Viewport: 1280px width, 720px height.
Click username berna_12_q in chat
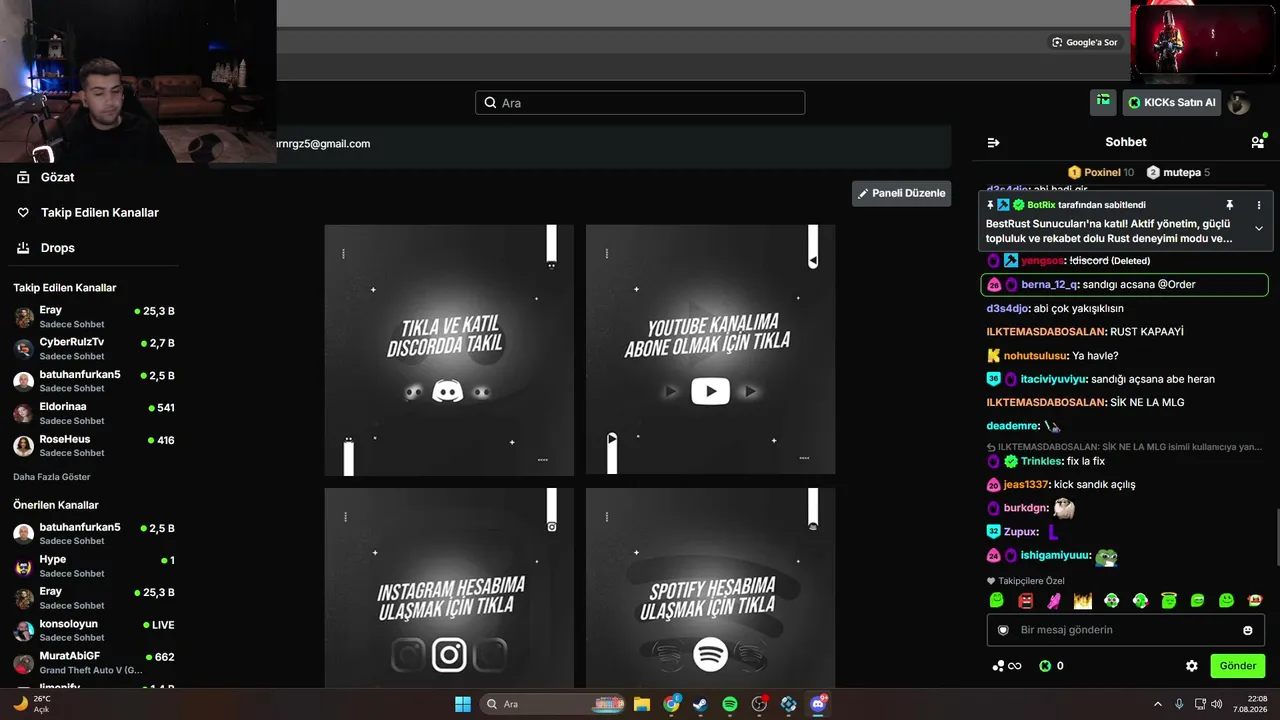[1050, 285]
